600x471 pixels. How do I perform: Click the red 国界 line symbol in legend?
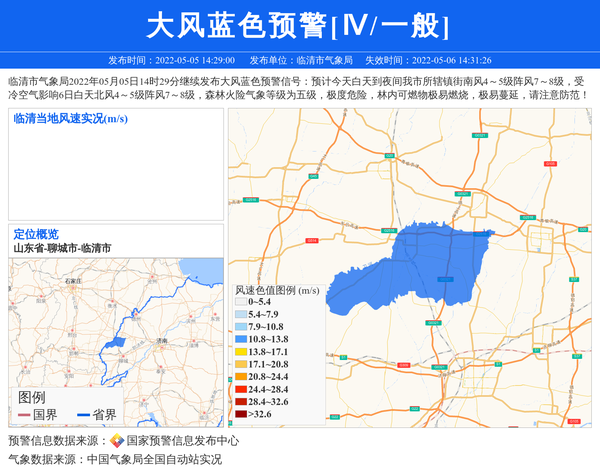coord(22,415)
